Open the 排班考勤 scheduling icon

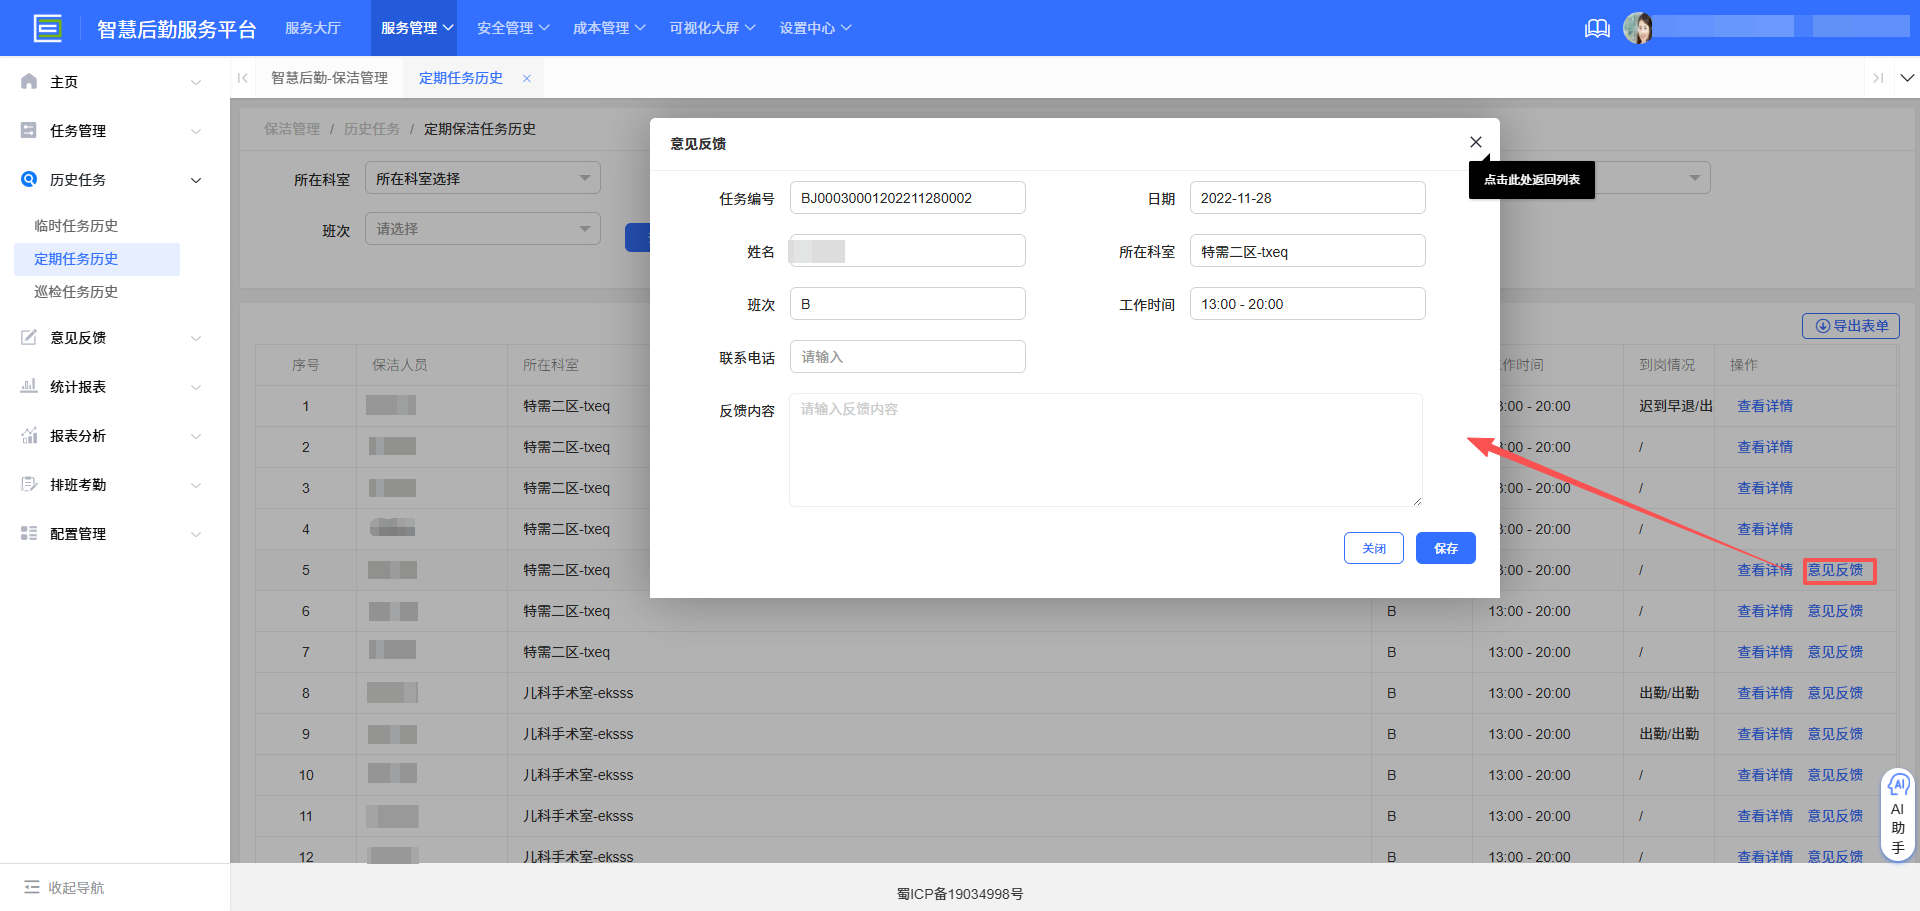(x=28, y=484)
